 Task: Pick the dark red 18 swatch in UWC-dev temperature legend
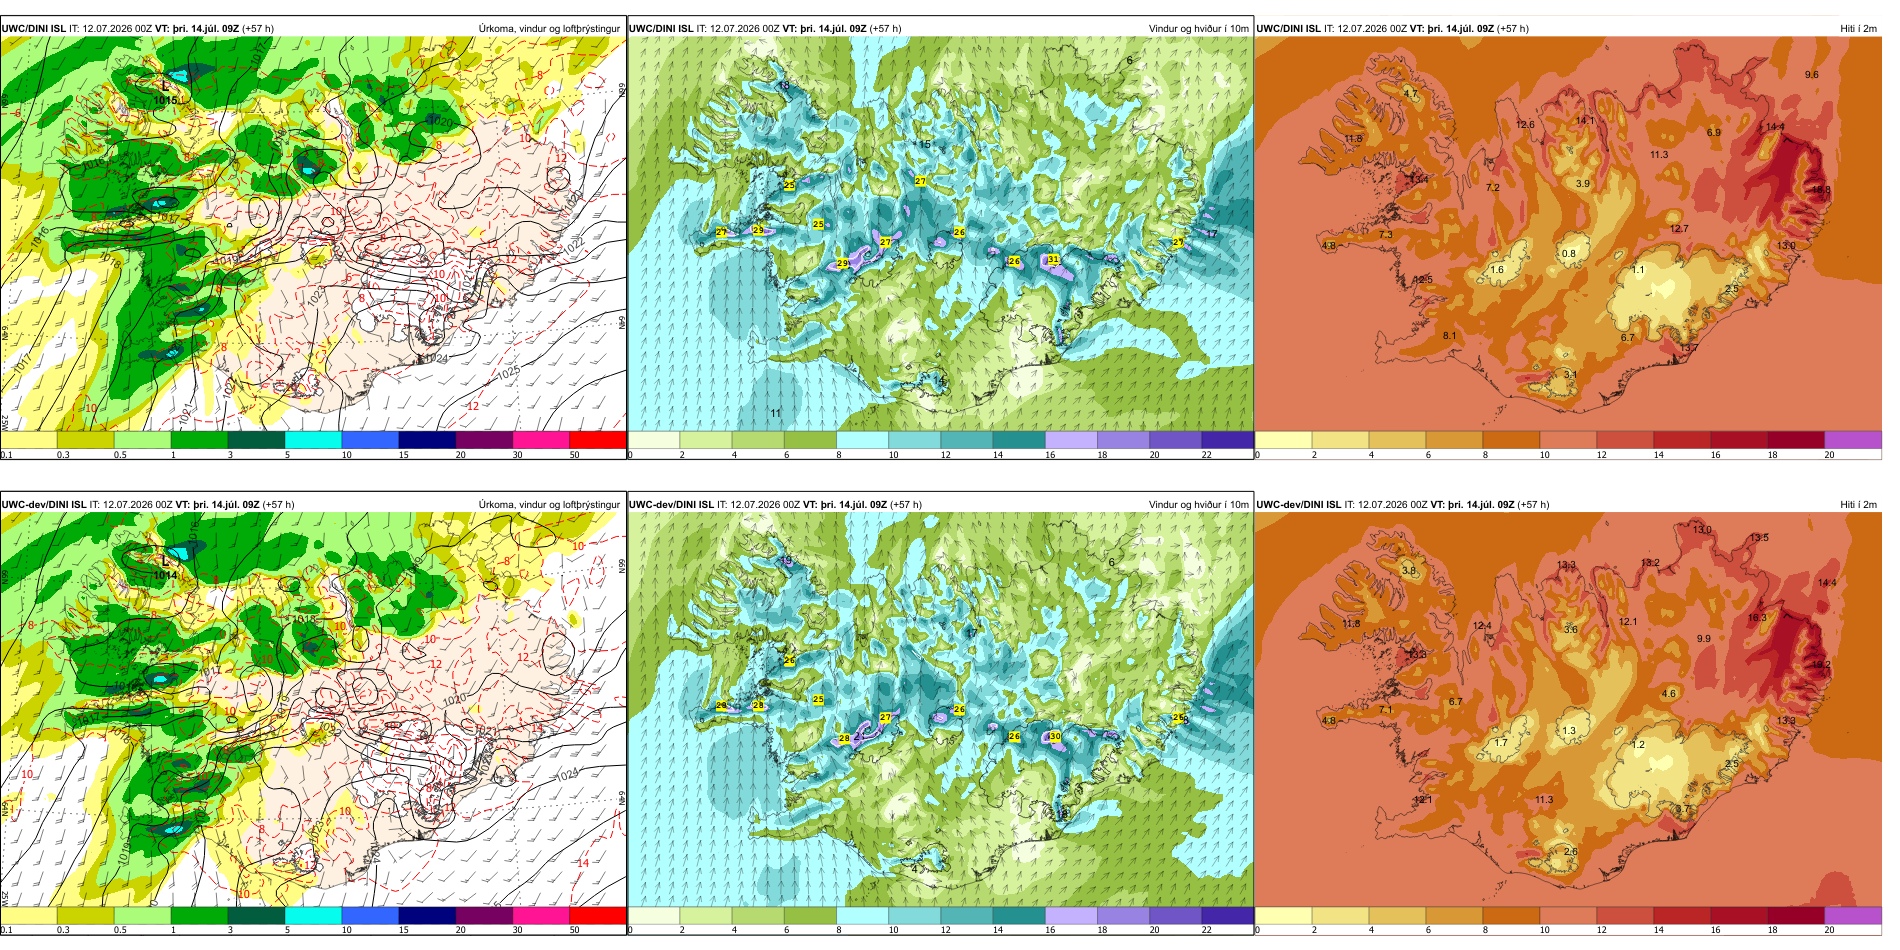coord(1796,915)
